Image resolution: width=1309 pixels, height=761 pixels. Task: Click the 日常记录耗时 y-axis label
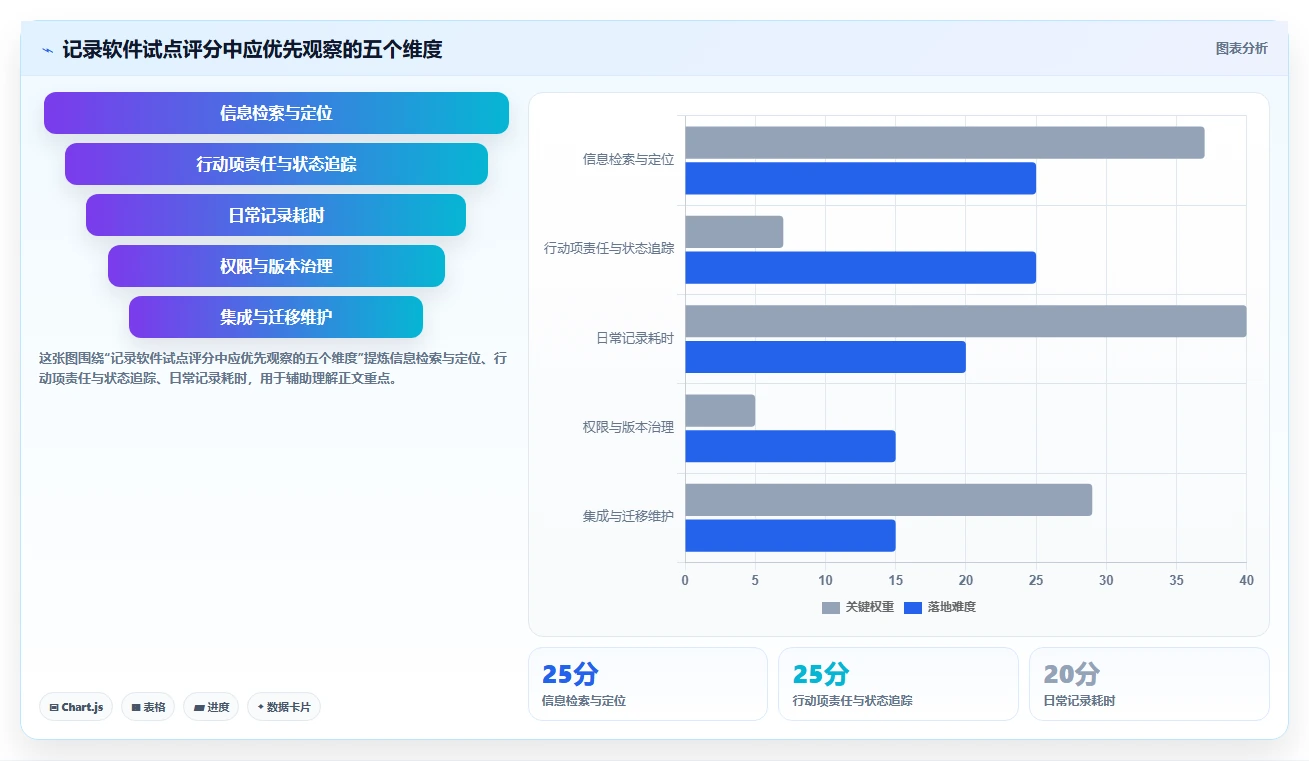[x=635, y=338]
